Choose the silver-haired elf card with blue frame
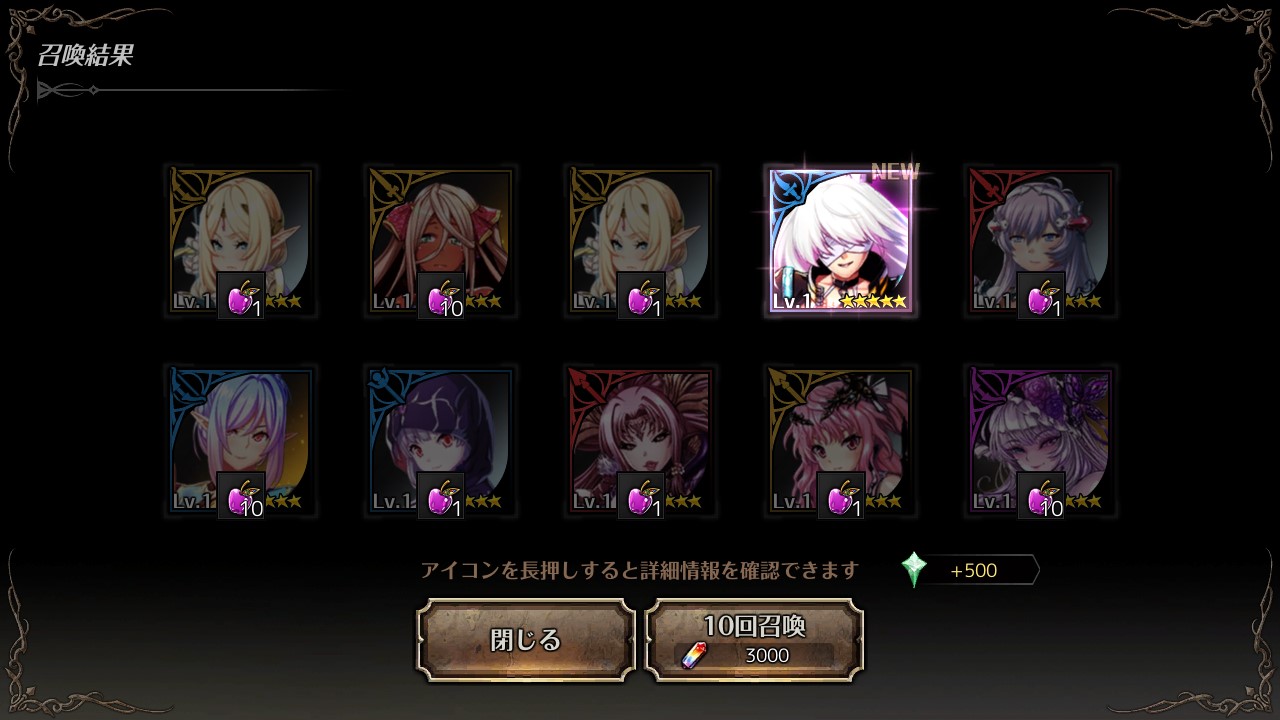The image size is (1280, 720). coord(241,441)
